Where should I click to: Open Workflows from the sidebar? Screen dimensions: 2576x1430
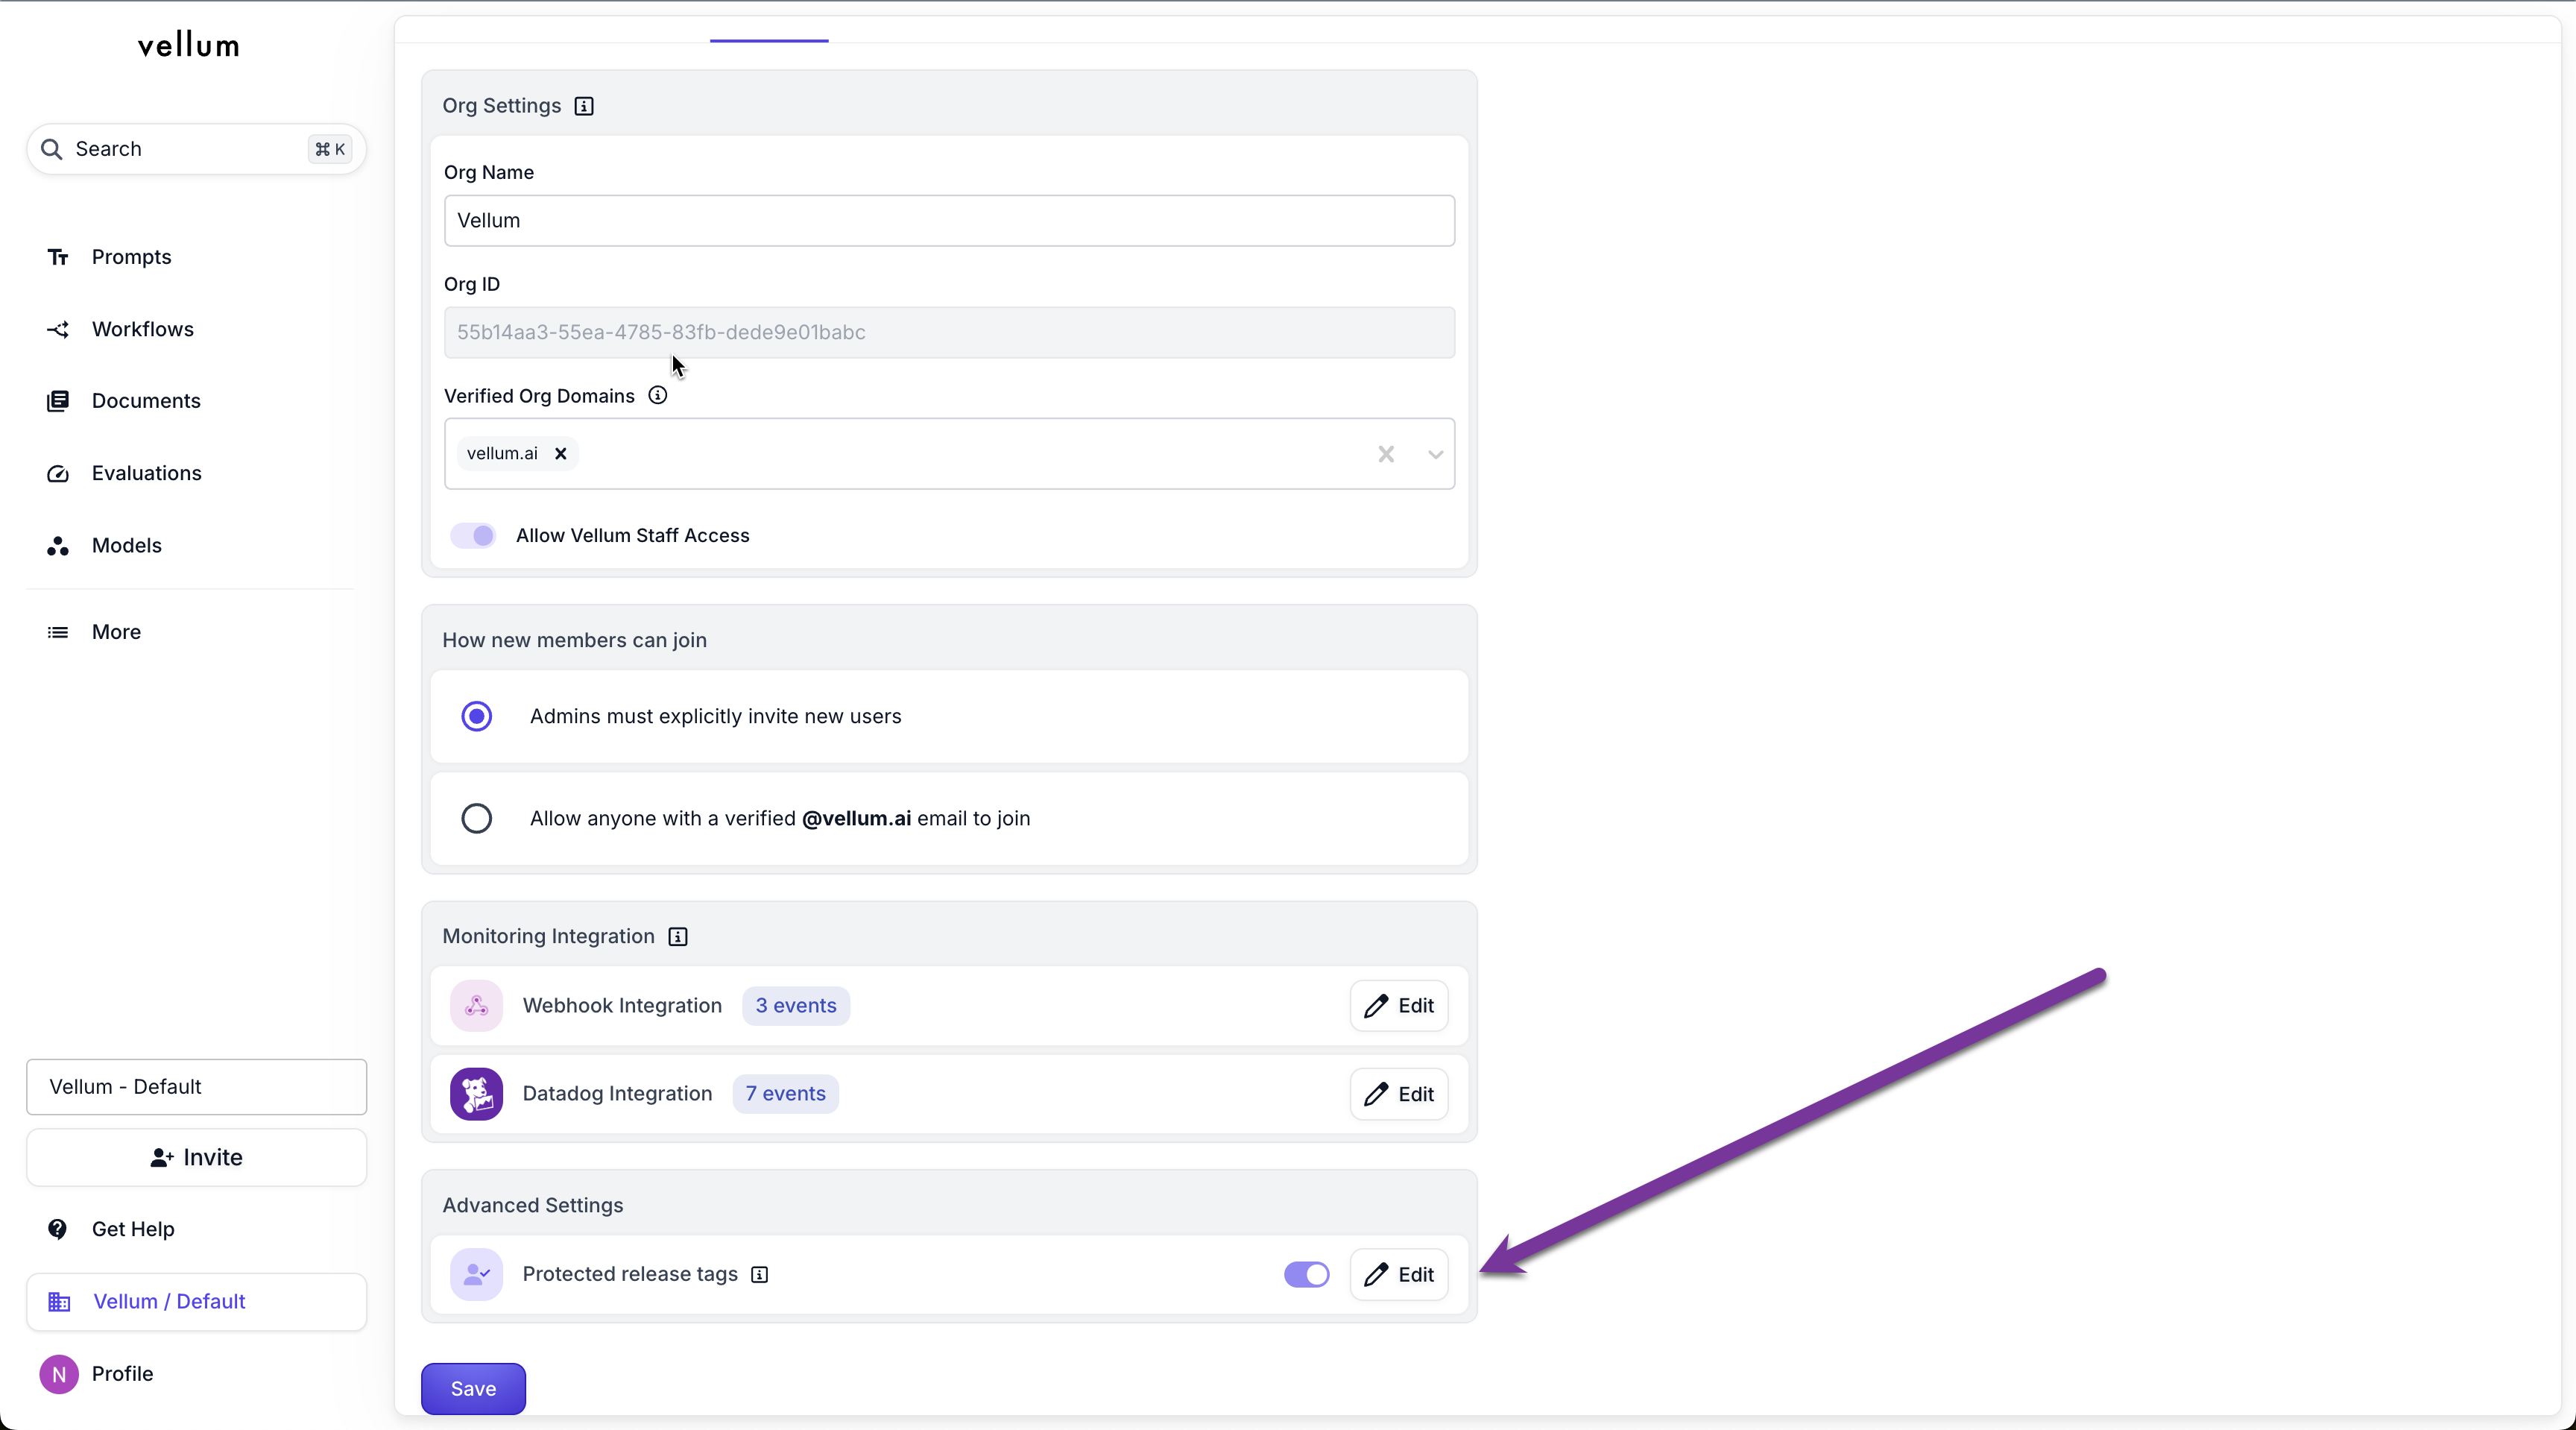142,329
